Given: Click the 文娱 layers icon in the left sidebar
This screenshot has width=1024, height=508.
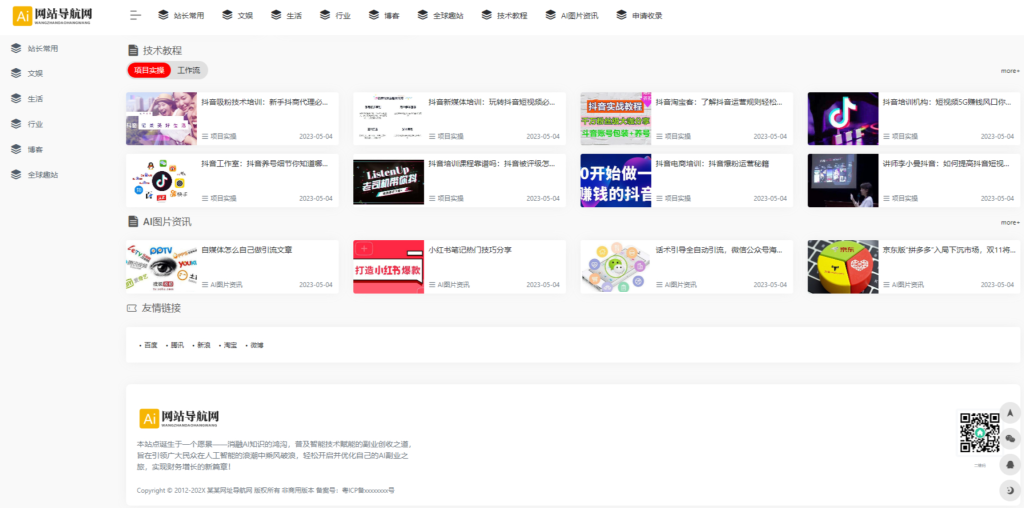Looking at the screenshot, I should click(x=16, y=73).
